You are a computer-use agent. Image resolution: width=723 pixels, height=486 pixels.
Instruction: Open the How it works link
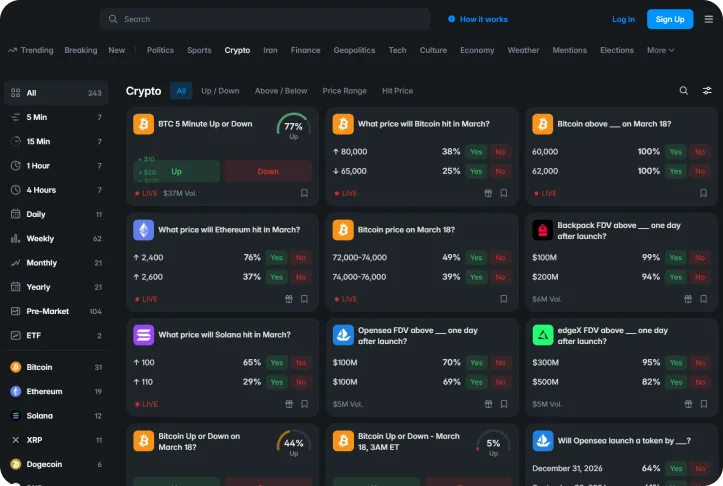coord(484,19)
